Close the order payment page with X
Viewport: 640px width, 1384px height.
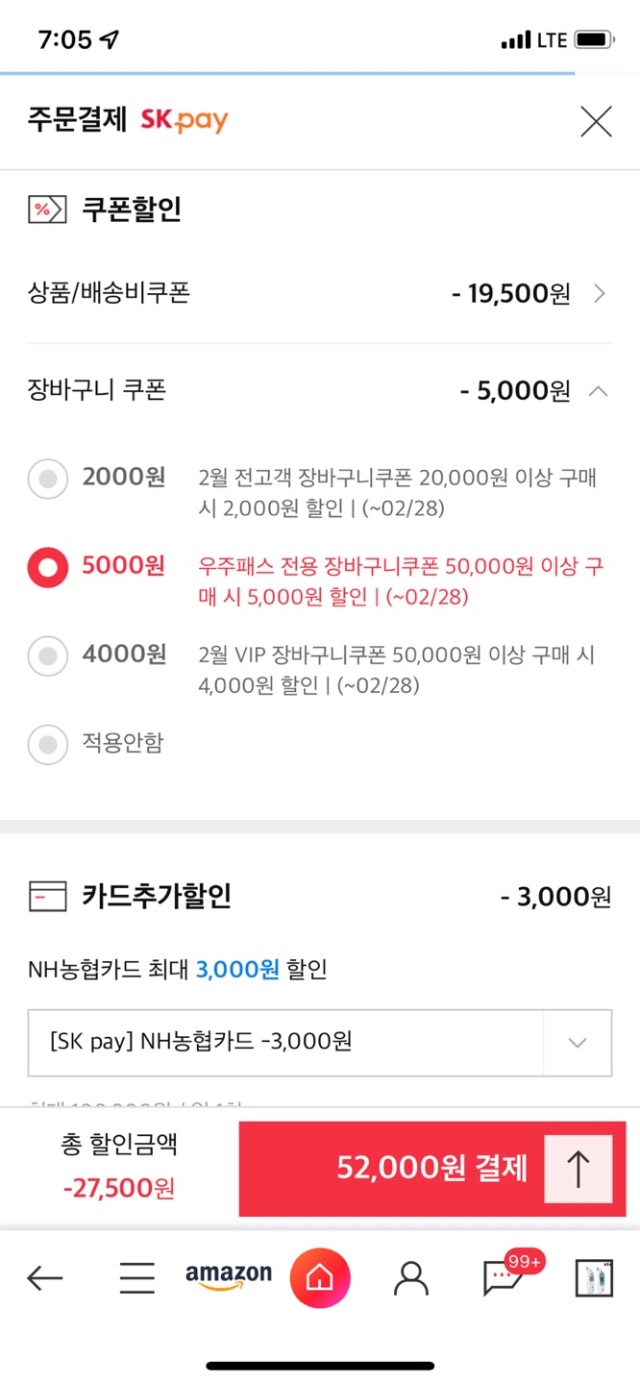[596, 122]
